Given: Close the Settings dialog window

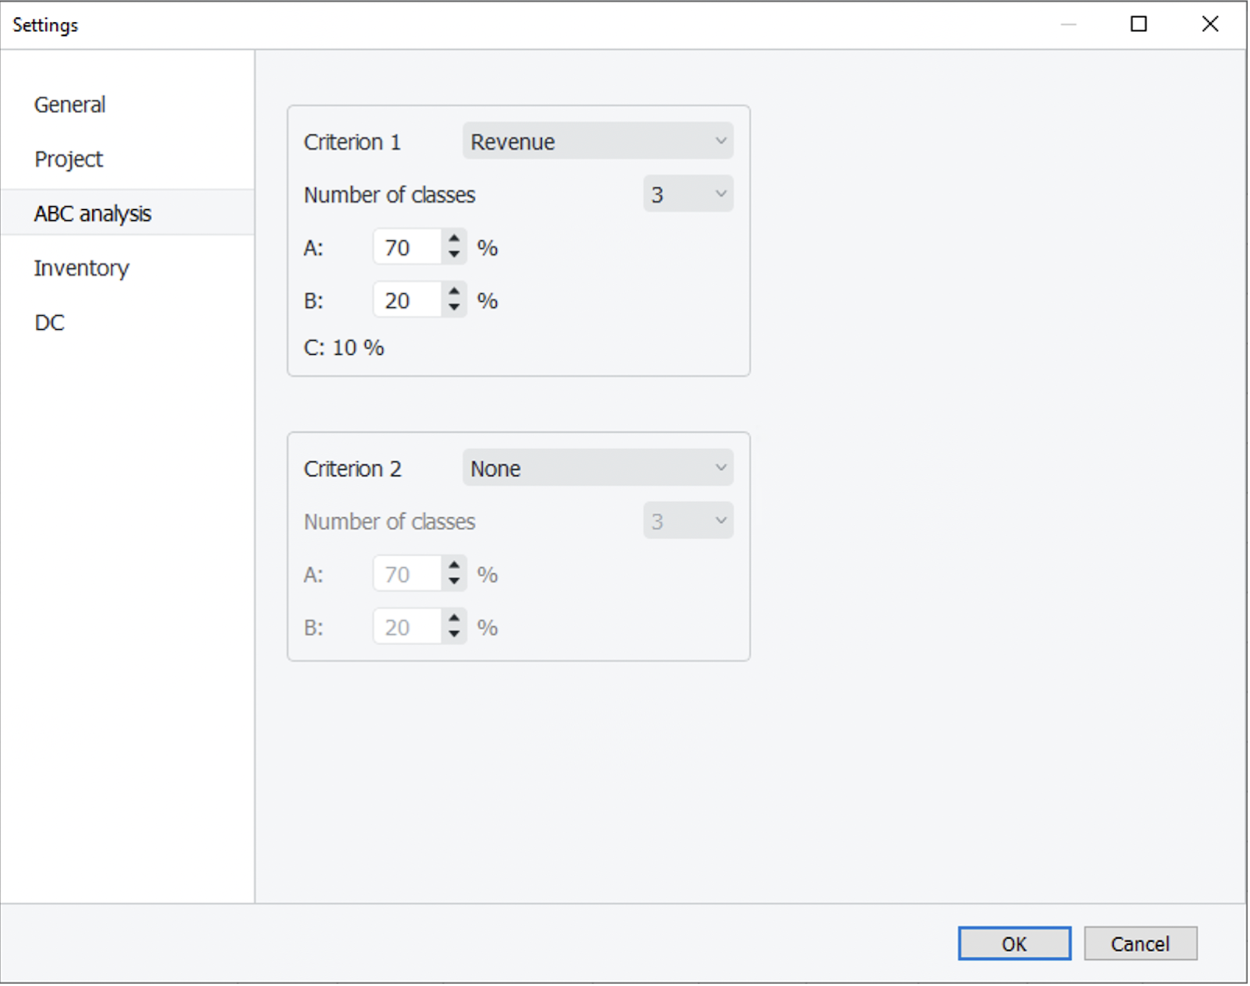Looking at the screenshot, I should [x=1210, y=24].
